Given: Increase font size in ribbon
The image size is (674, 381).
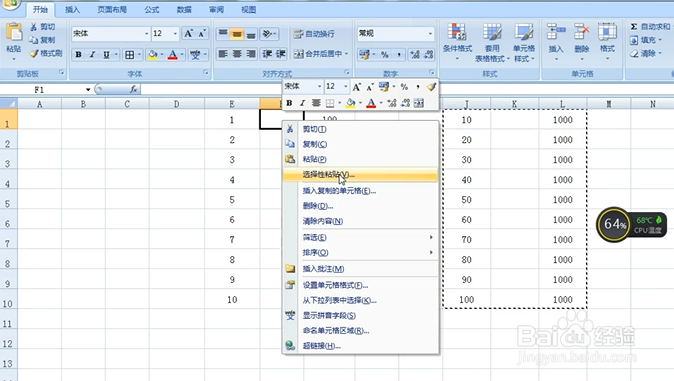Looking at the screenshot, I should point(188,34).
